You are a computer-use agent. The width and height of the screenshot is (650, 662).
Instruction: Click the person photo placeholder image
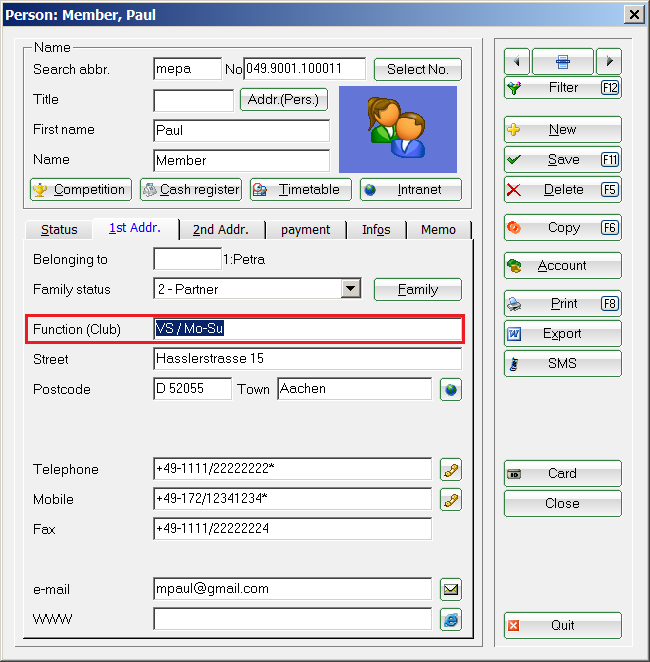[398, 130]
